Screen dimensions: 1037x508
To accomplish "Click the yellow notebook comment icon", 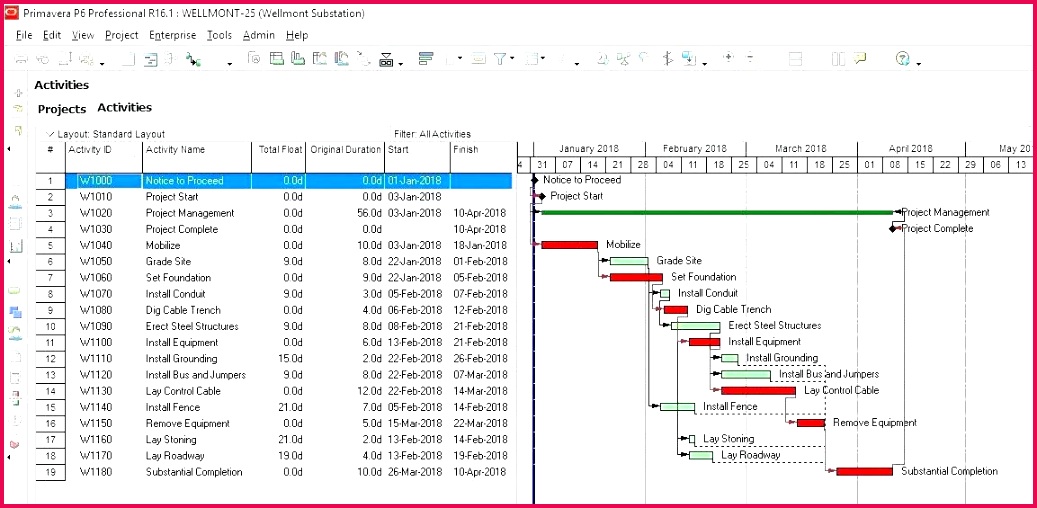I will pos(860,59).
